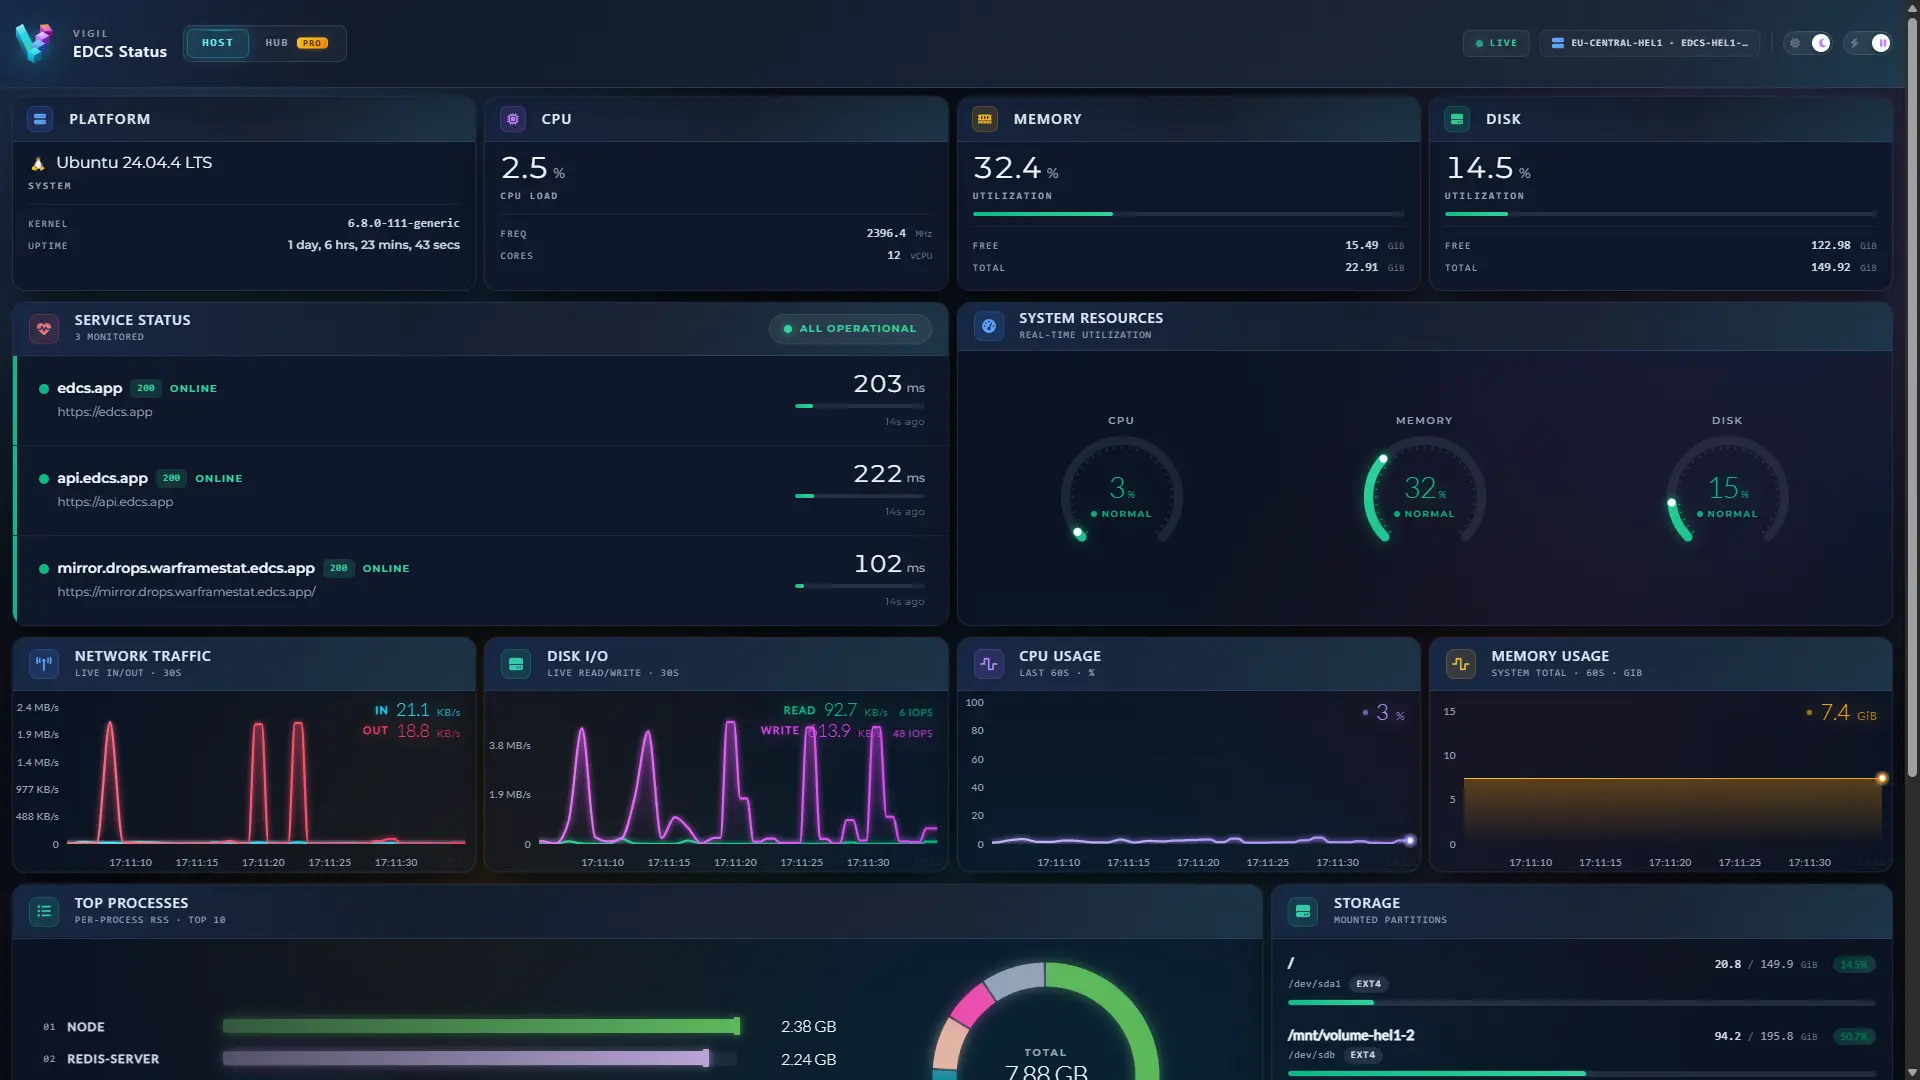Click the Ubuntu logo icon

coord(38,164)
